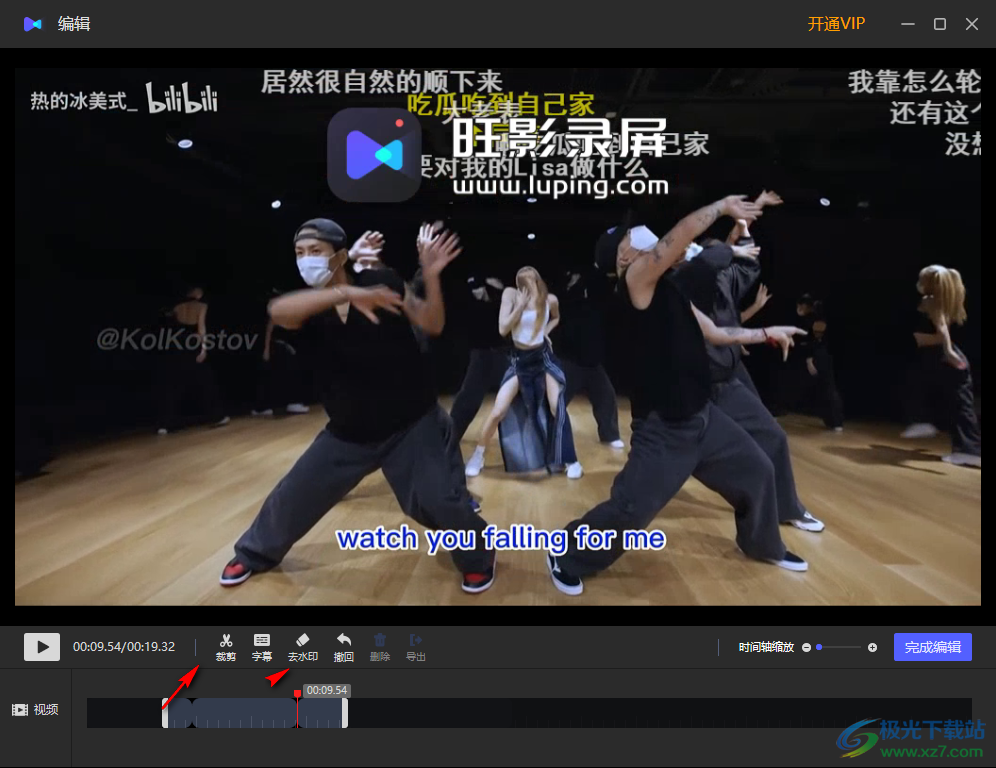Zoom in timeline with plus button
Image resolution: width=996 pixels, height=768 pixels.
(x=873, y=647)
